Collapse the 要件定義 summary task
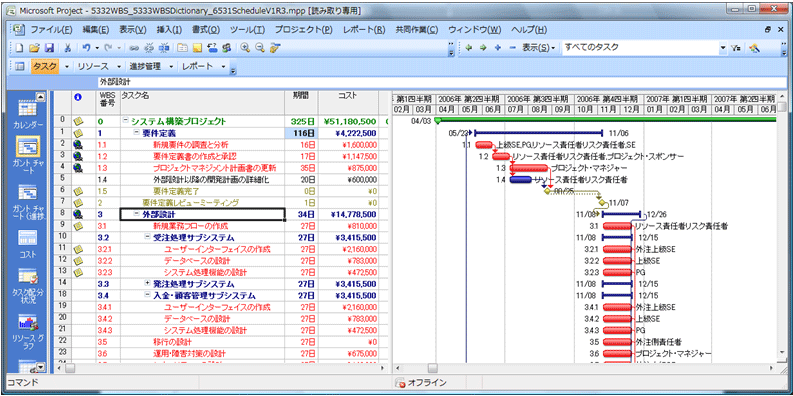The image size is (793, 396). pyautogui.click(x=137, y=132)
